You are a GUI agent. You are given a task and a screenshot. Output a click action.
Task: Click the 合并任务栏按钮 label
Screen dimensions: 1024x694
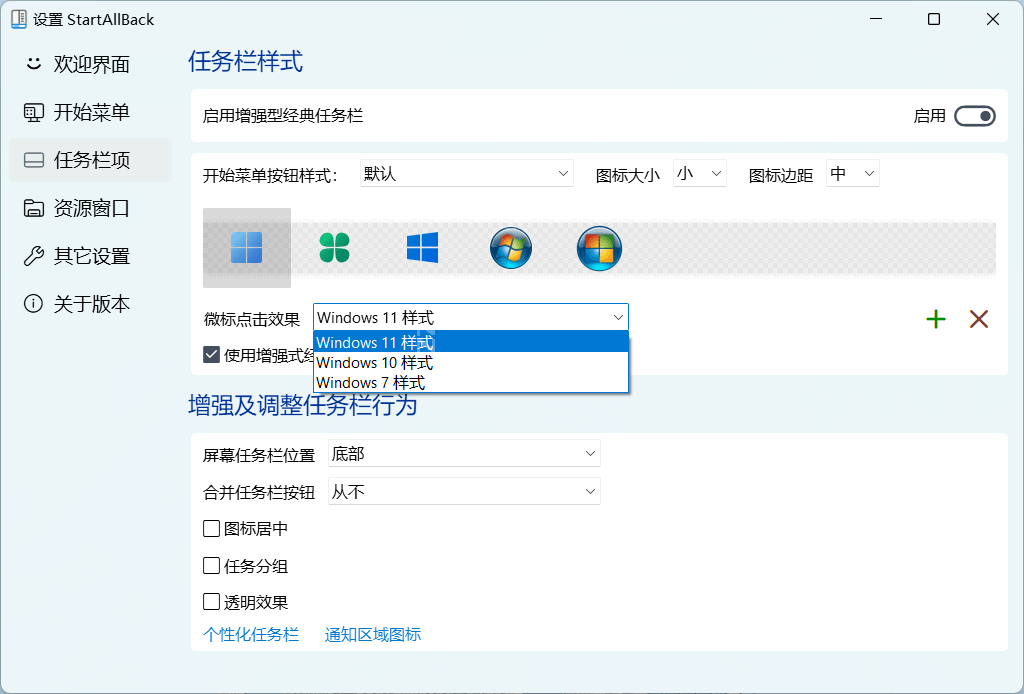tap(259, 492)
